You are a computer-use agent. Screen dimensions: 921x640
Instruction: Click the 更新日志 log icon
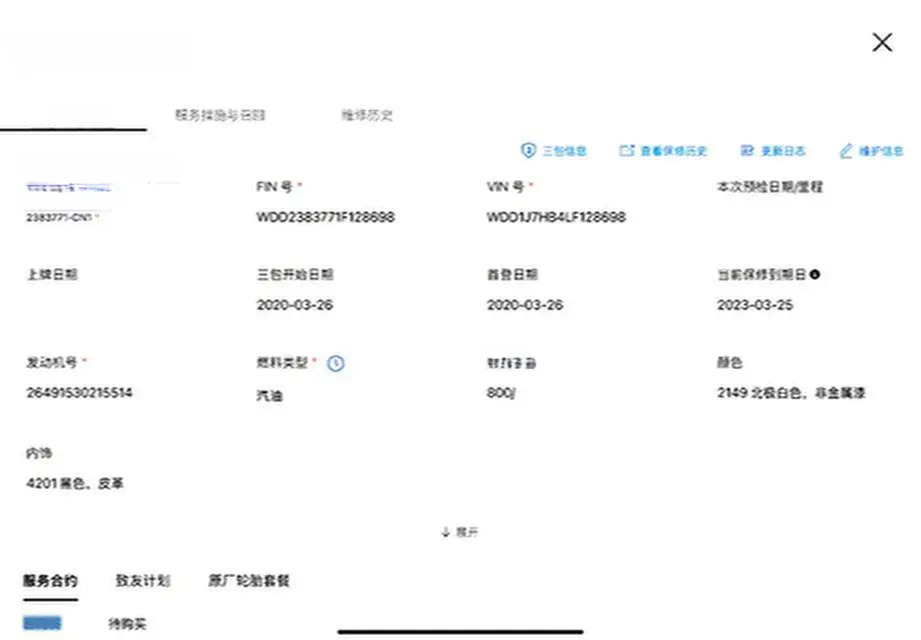pos(747,151)
